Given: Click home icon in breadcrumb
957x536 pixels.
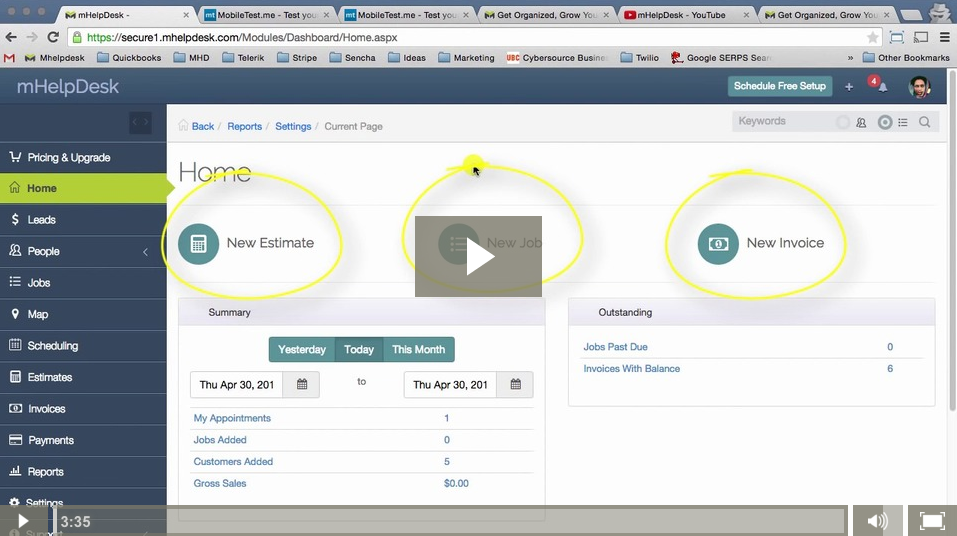Looking at the screenshot, I should pyautogui.click(x=183, y=126).
